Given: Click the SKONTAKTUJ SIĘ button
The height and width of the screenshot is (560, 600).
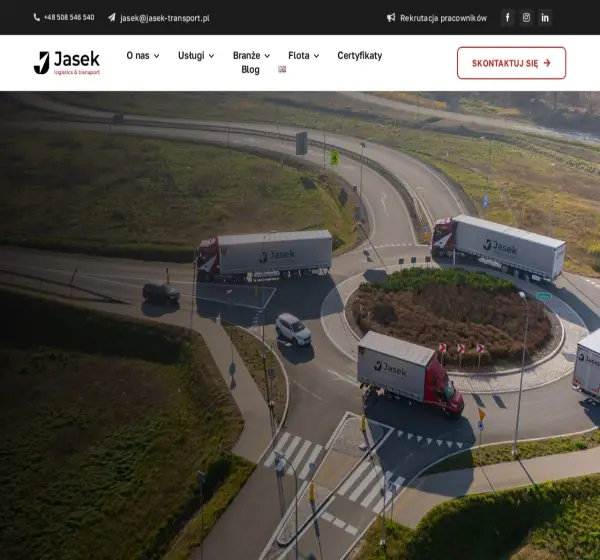Looking at the screenshot, I should coord(511,63).
